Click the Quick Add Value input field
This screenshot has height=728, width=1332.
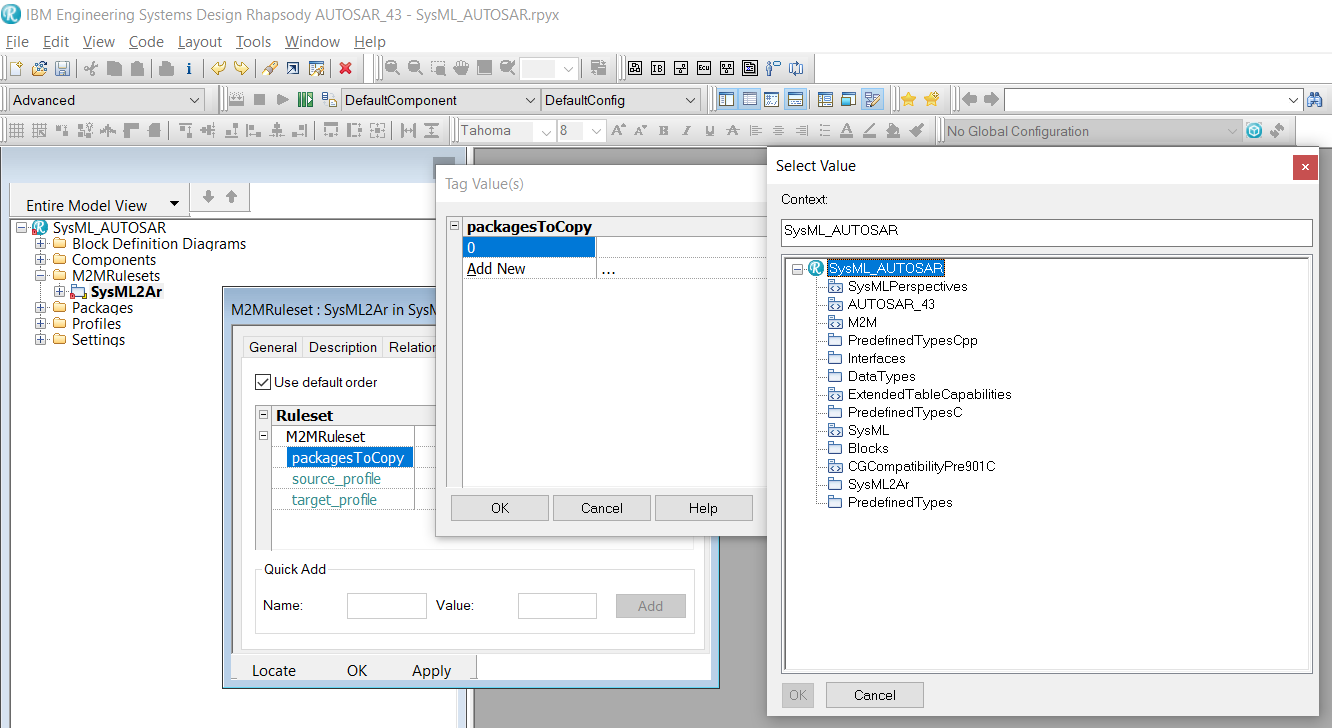coord(557,606)
